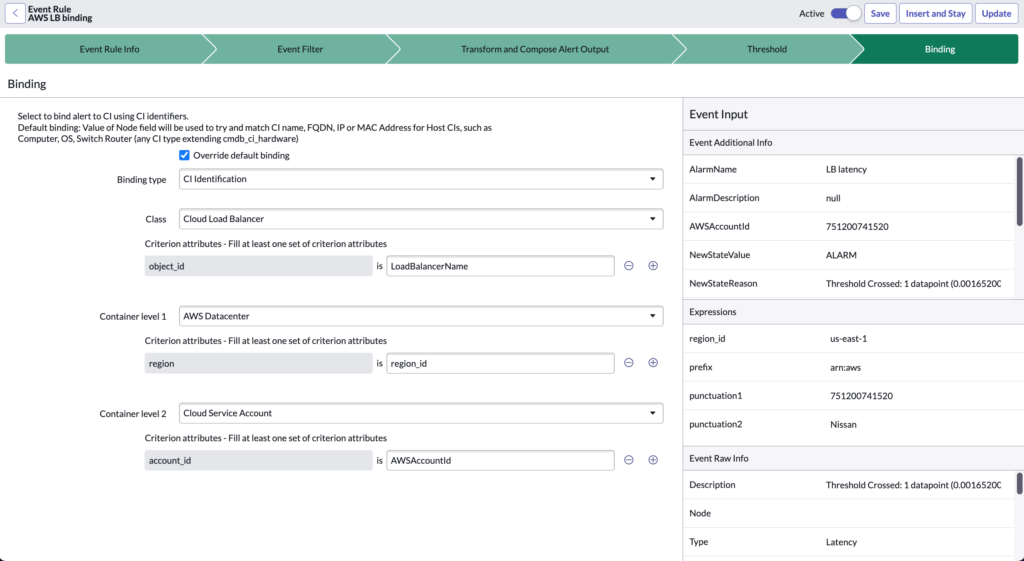Open Container level 2 Cloud Service Account dropdown

tap(421, 413)
